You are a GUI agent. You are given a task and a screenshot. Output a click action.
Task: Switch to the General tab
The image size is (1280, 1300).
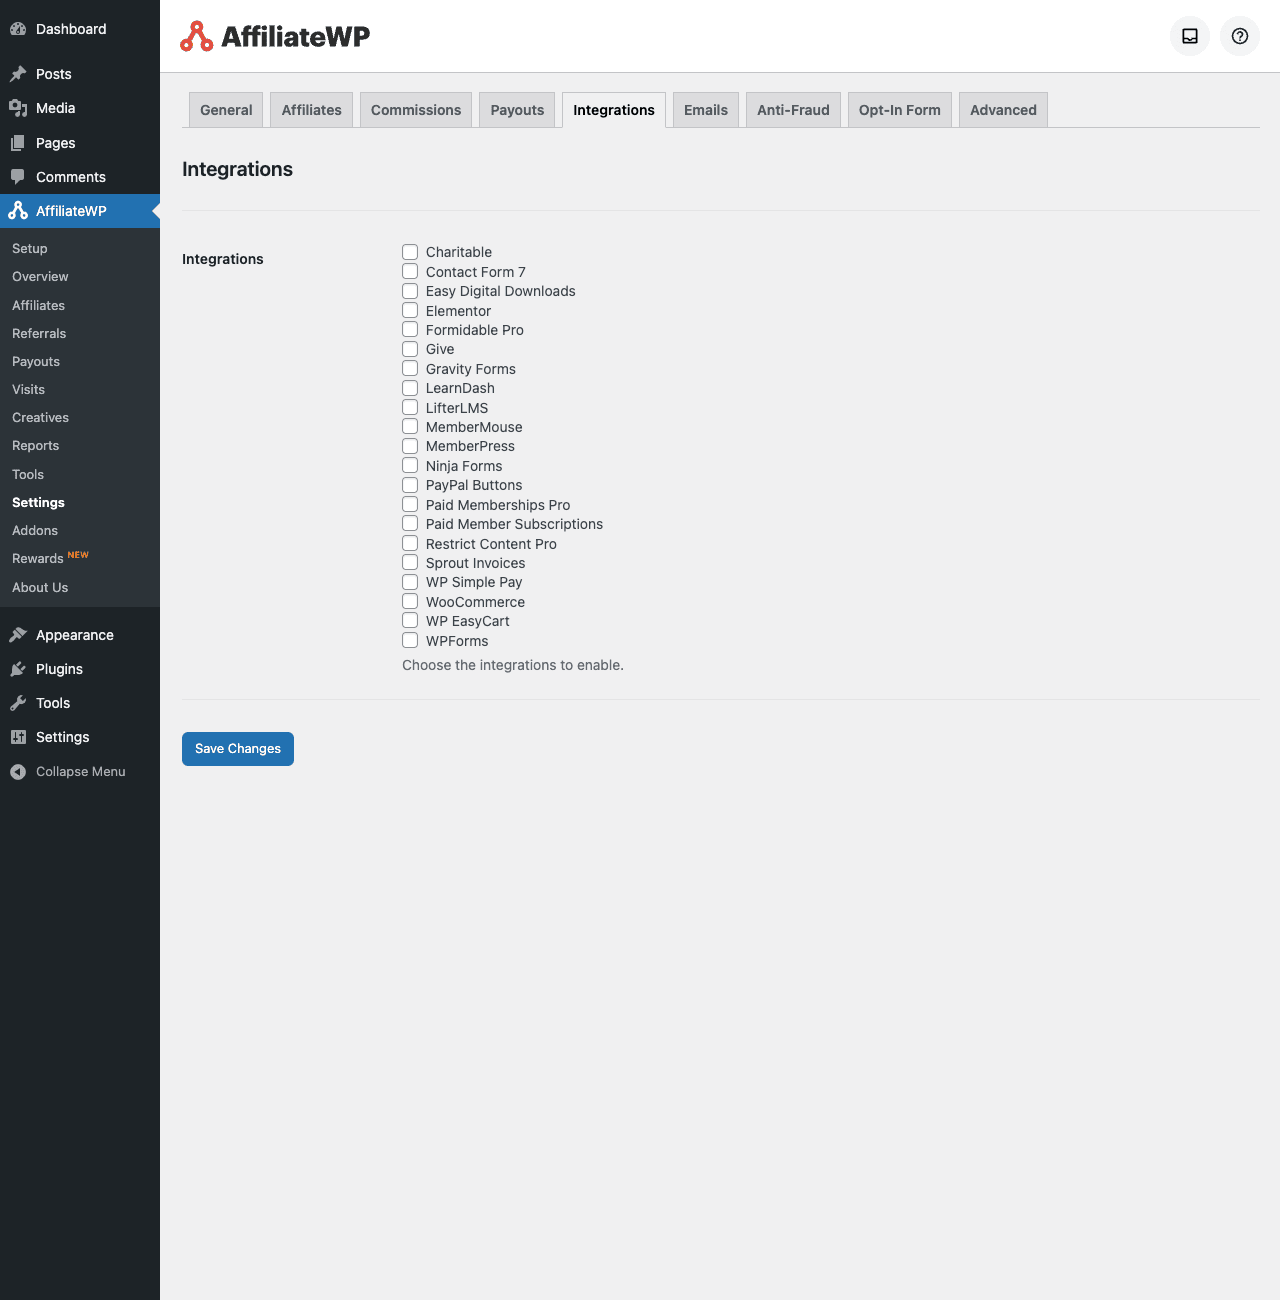pyautogui.click(x=226, y=110)
